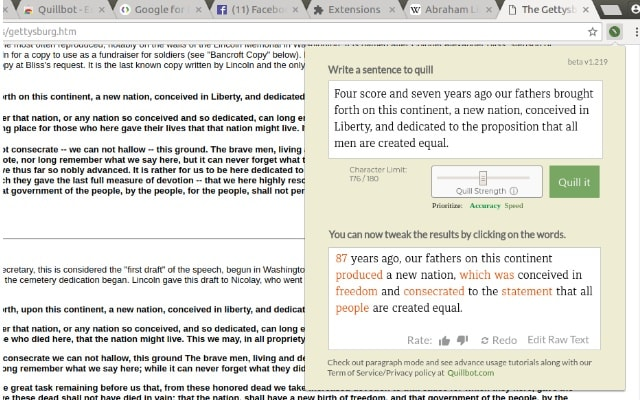640x400 pixels.
Task: Click the Quill it button
Action: coord(574,182)
